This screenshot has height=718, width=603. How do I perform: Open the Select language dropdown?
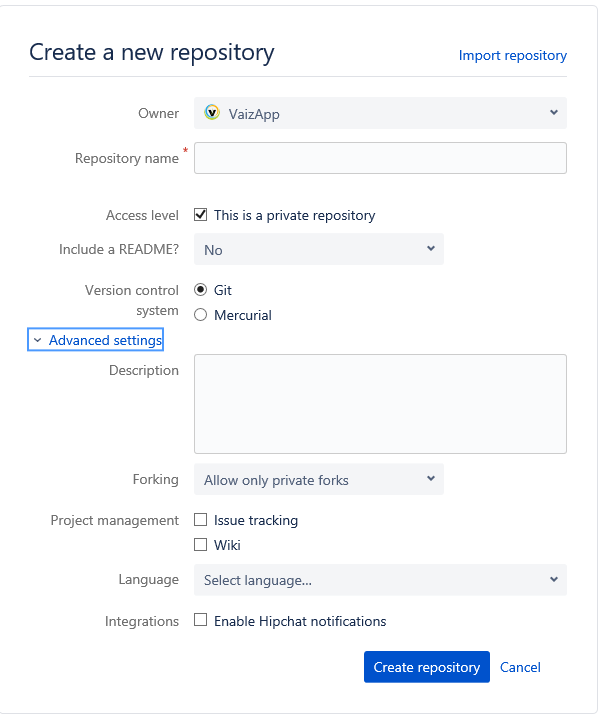(380, 580)
